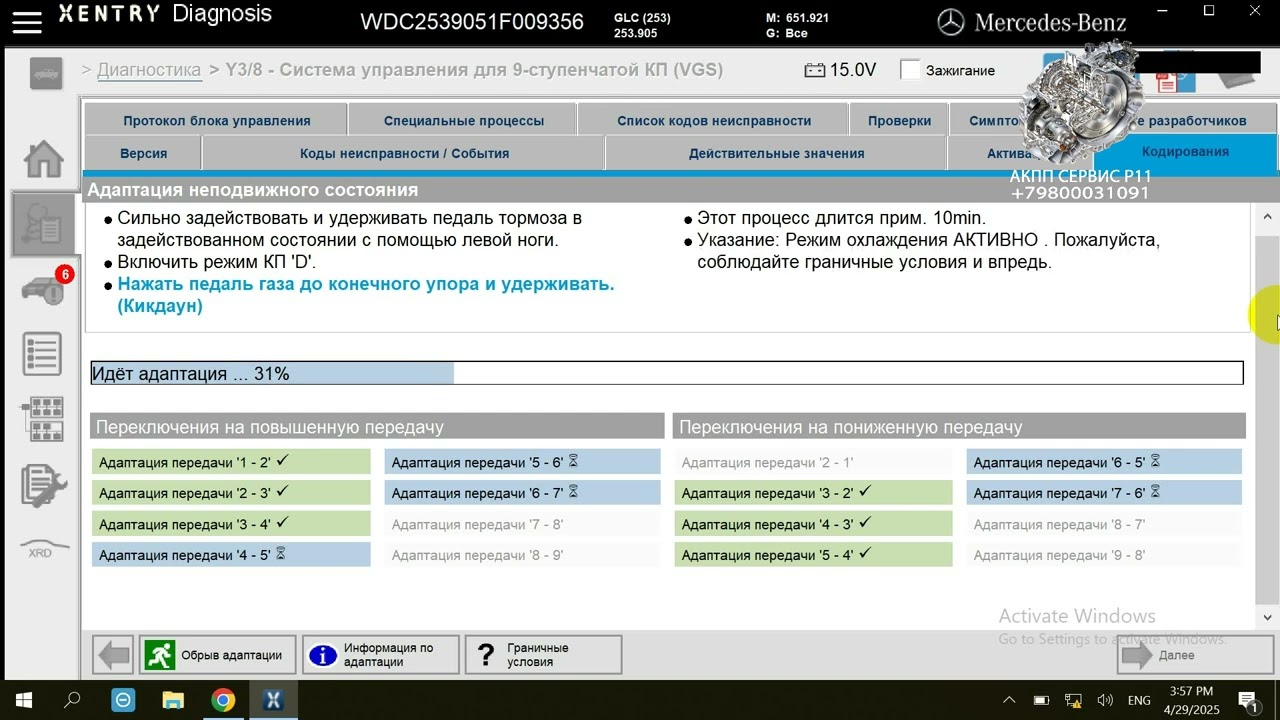This screenshot has height=720, width=1280.
Task: Click Обрыв адаптации button
Action: [218, 655]
